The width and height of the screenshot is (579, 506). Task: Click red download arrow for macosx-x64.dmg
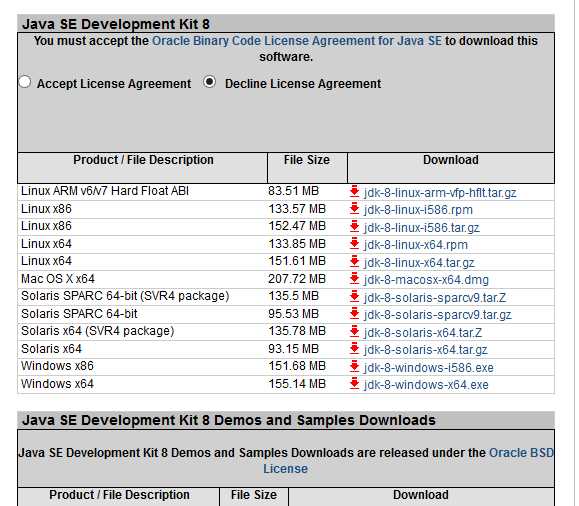[x=354, y=278]
